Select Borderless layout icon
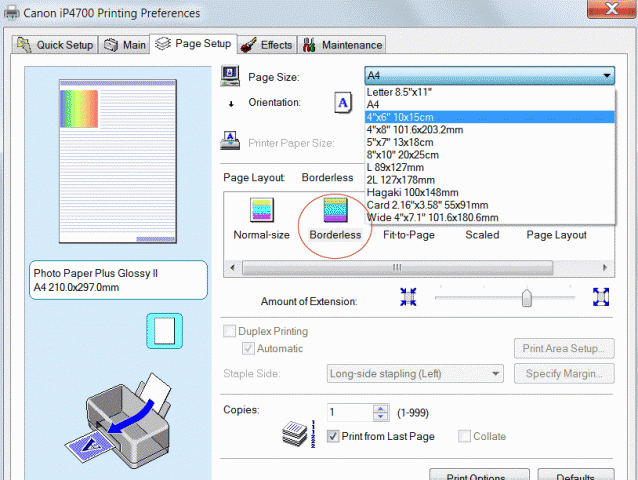 (x=335, y=210)
